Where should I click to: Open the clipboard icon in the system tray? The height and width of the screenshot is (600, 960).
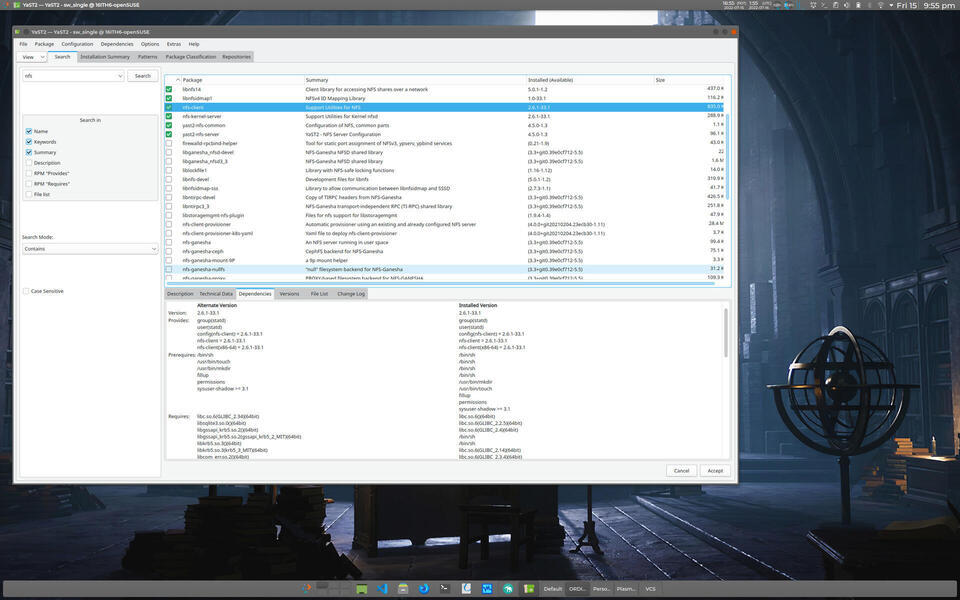(835, 6)
